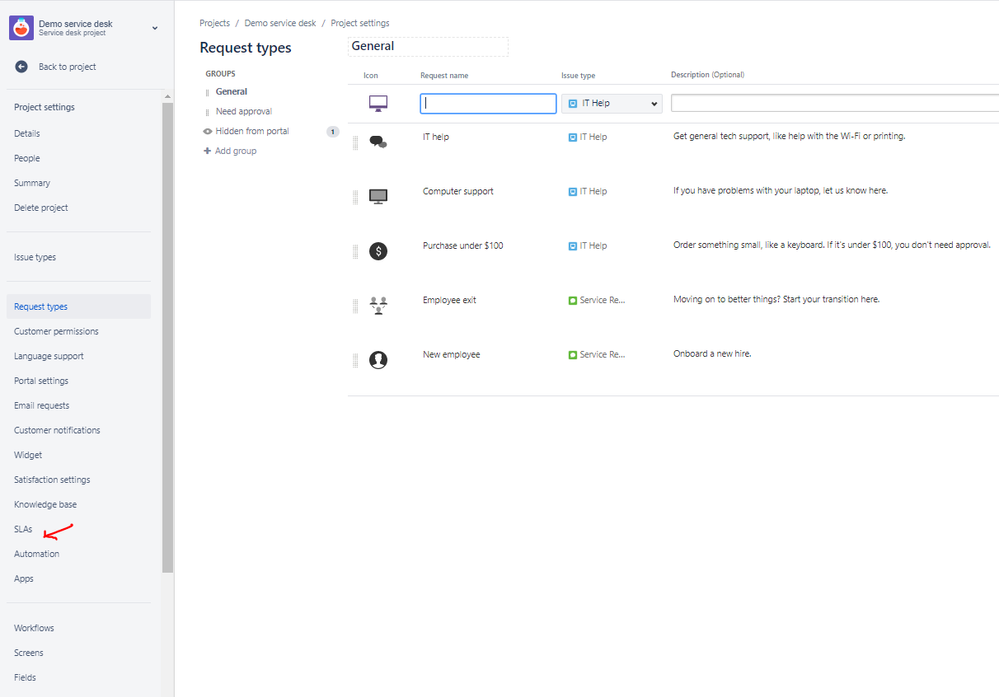Click IT Help issue type of Computer support
Viewport: 999px width, 697px height.
[587, 191]
